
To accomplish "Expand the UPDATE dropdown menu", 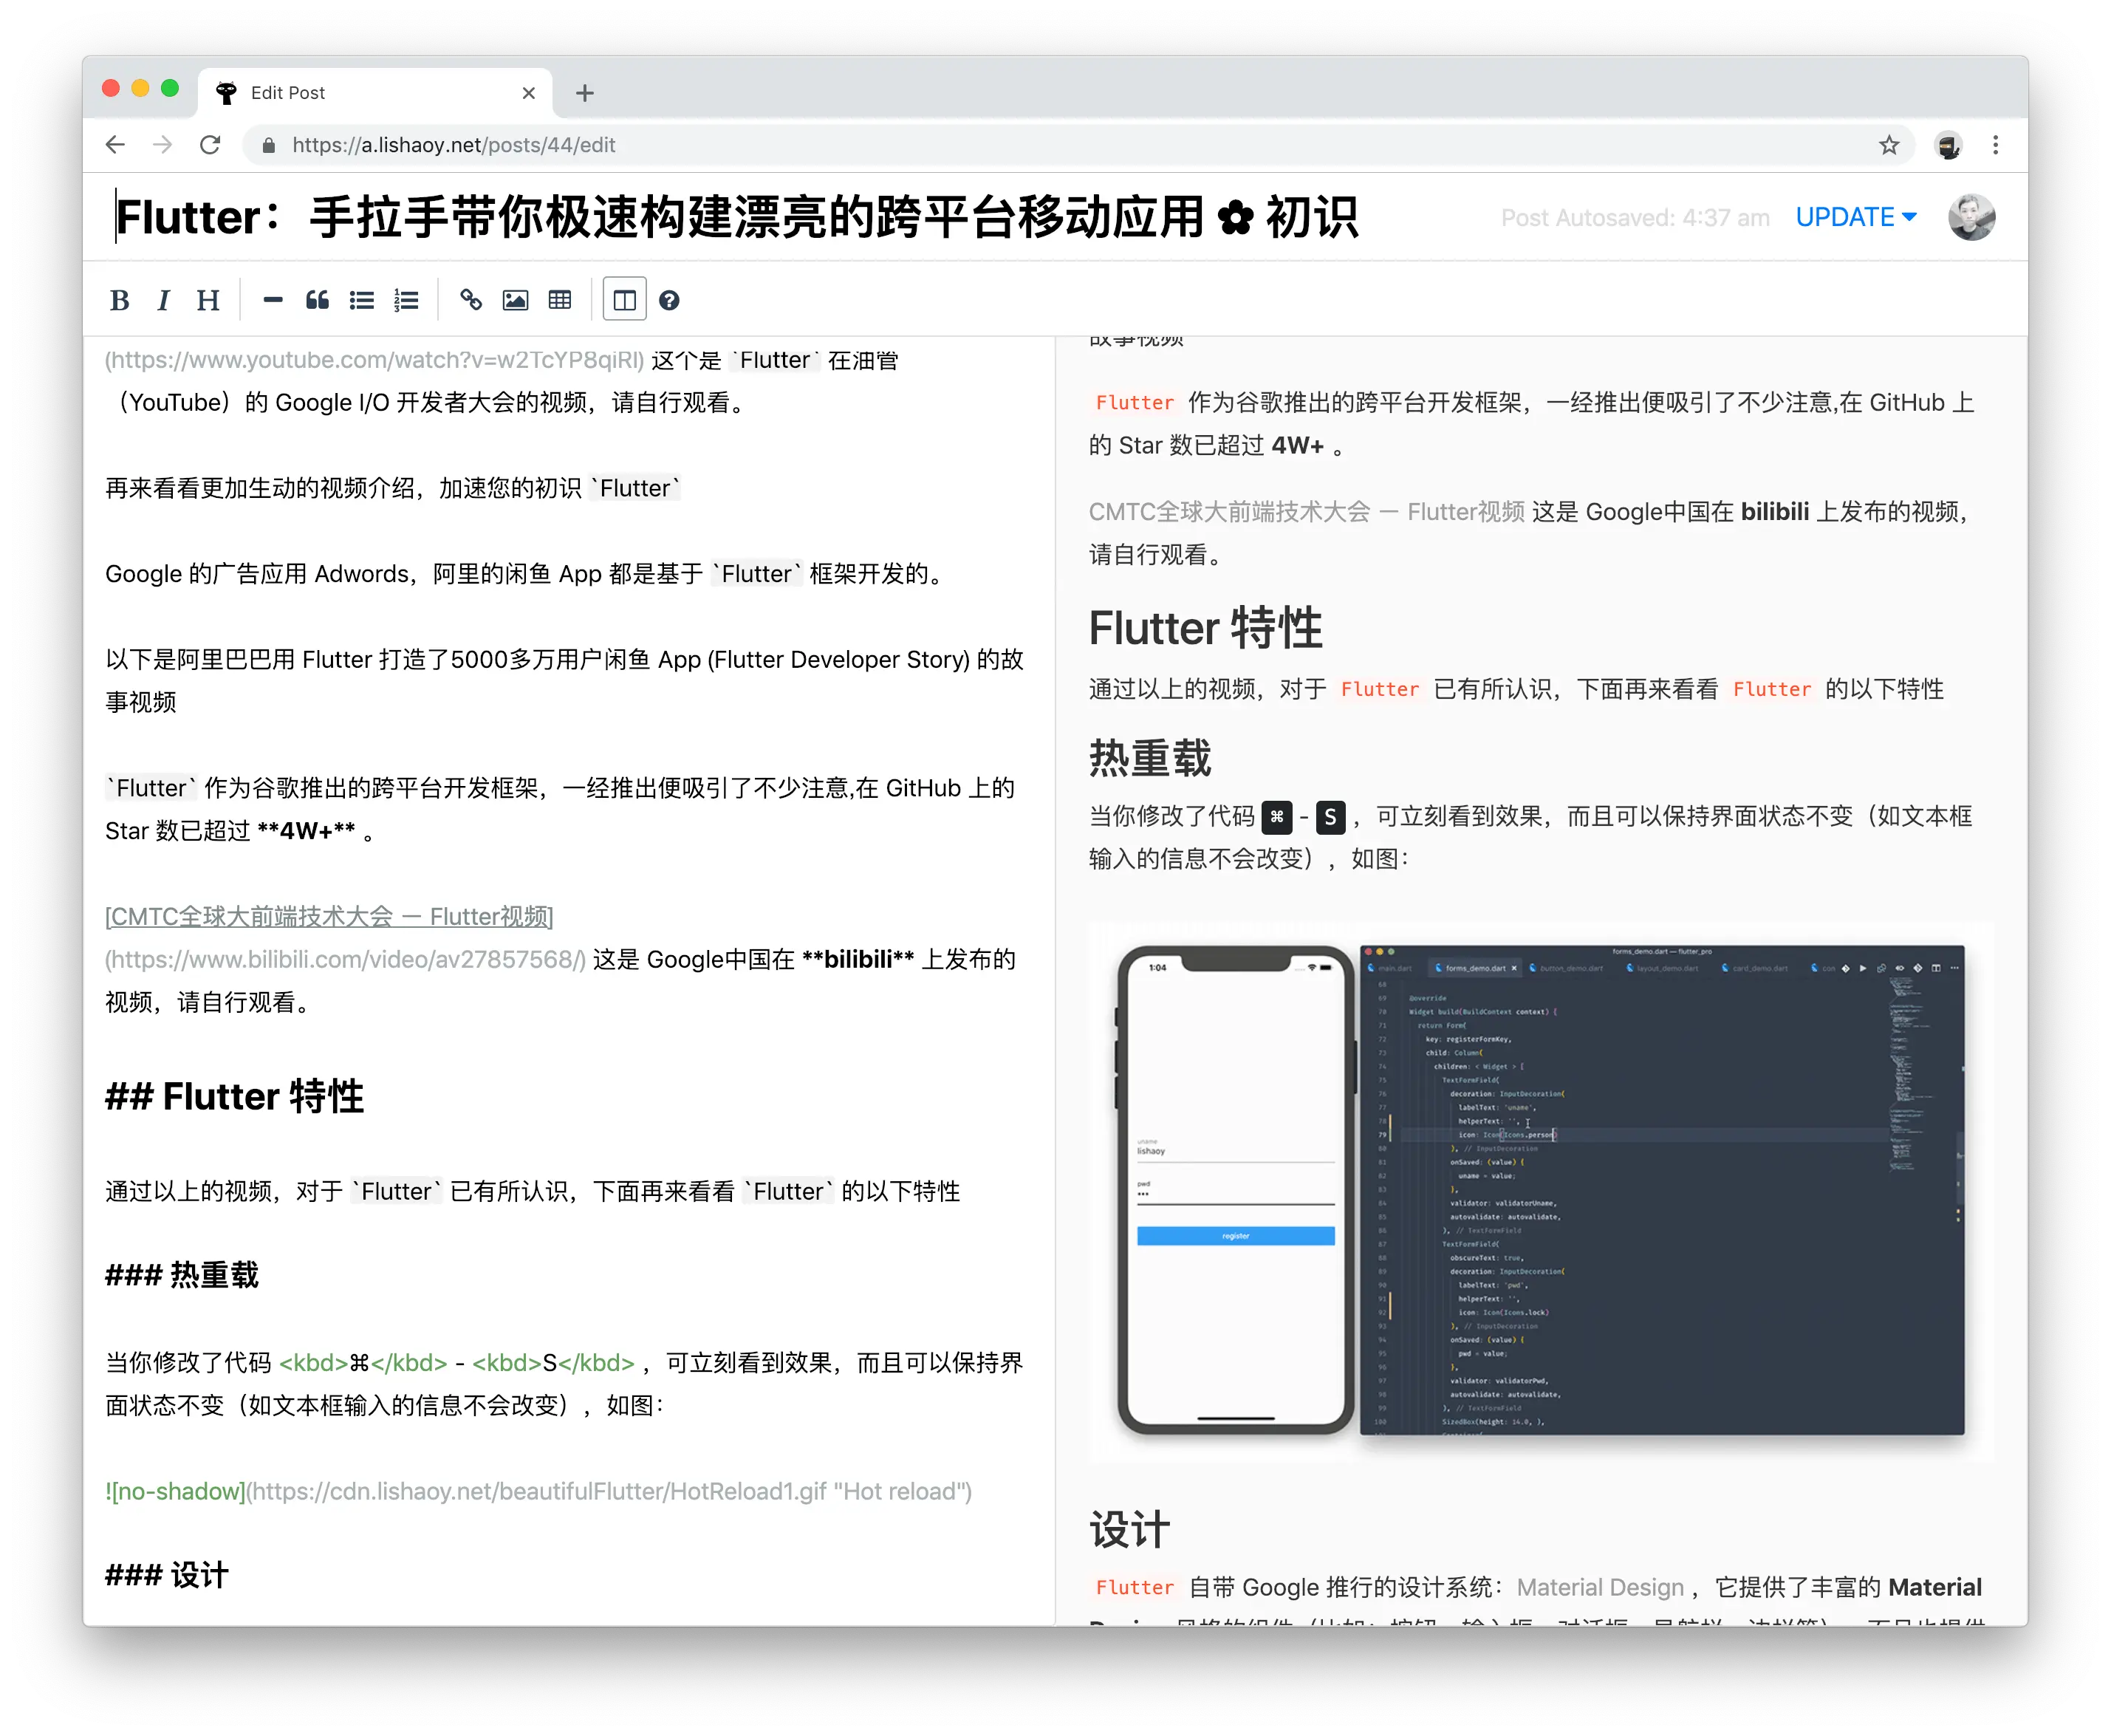I will (x=1909, y=217).
